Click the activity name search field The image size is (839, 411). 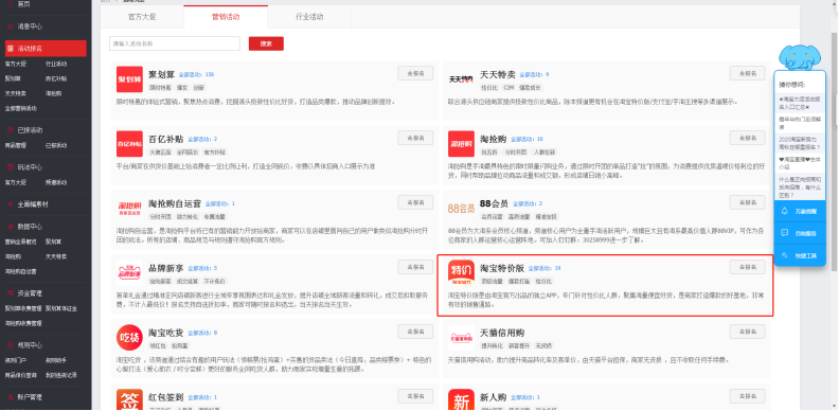(x=174, y=44)
